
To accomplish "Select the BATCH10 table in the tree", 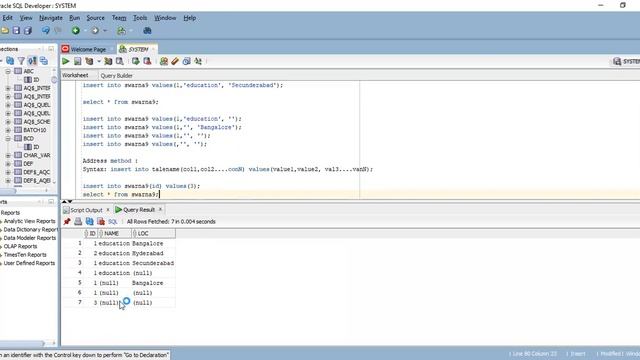I will tap(30, 130).
